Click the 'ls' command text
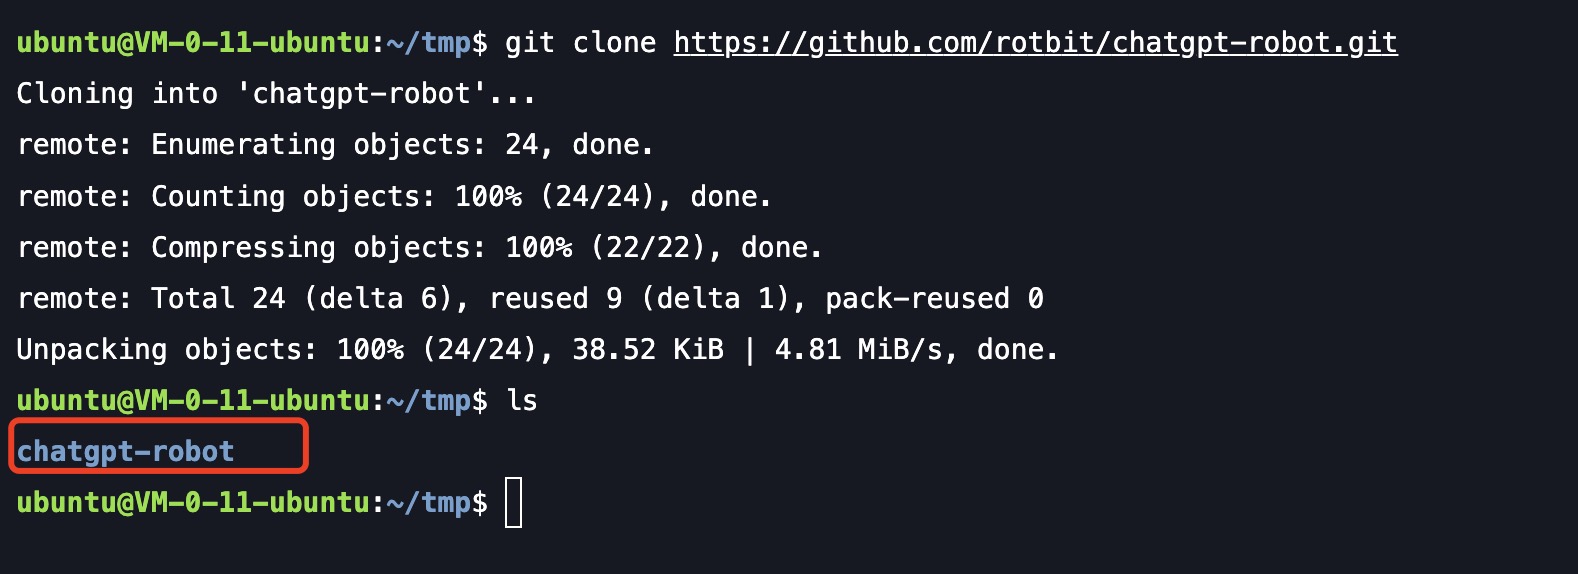The image size is (1578, 574). [x=521, y=400]
